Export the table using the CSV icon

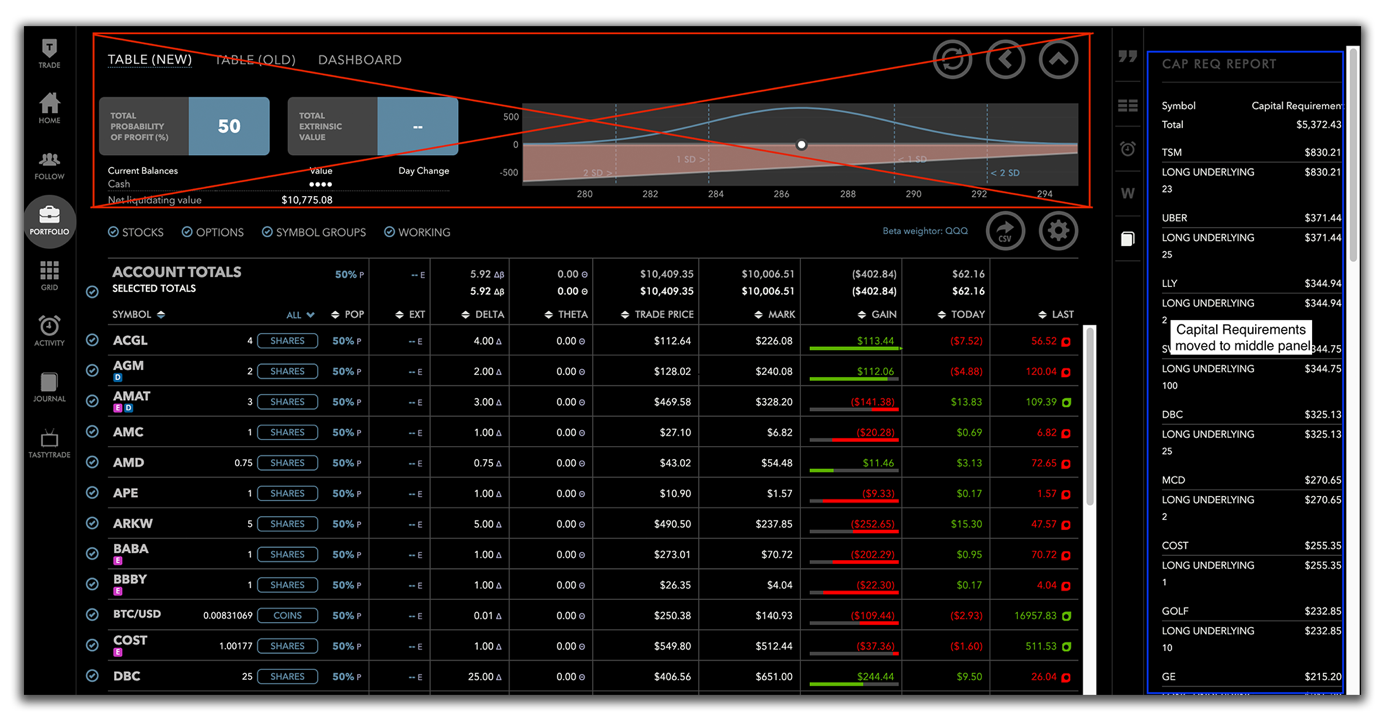(1005, 230)
